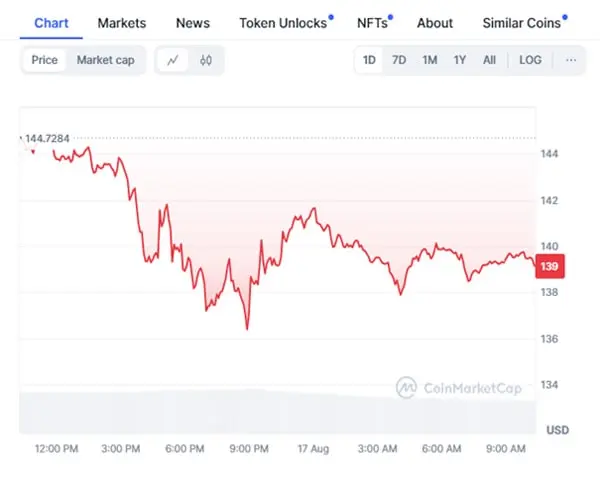Enable LOG scale
Screen dimensions: 600x480
(530, 60)
